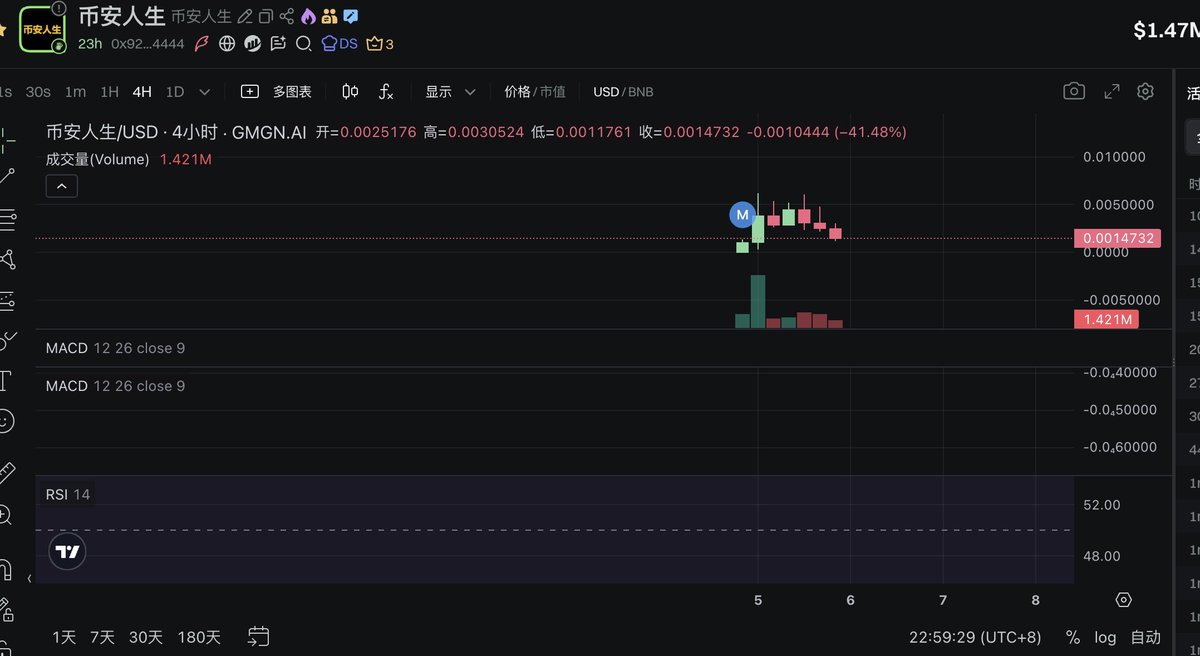Click the star favorite icon
This screenshot has height=656, width=1200.
point(3,31)
